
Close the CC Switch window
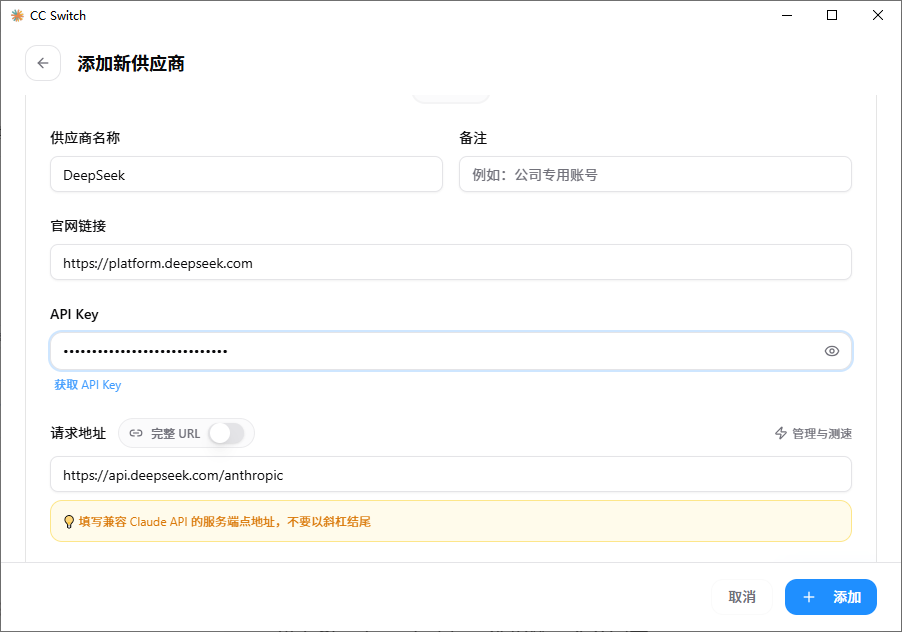[877, 16]
